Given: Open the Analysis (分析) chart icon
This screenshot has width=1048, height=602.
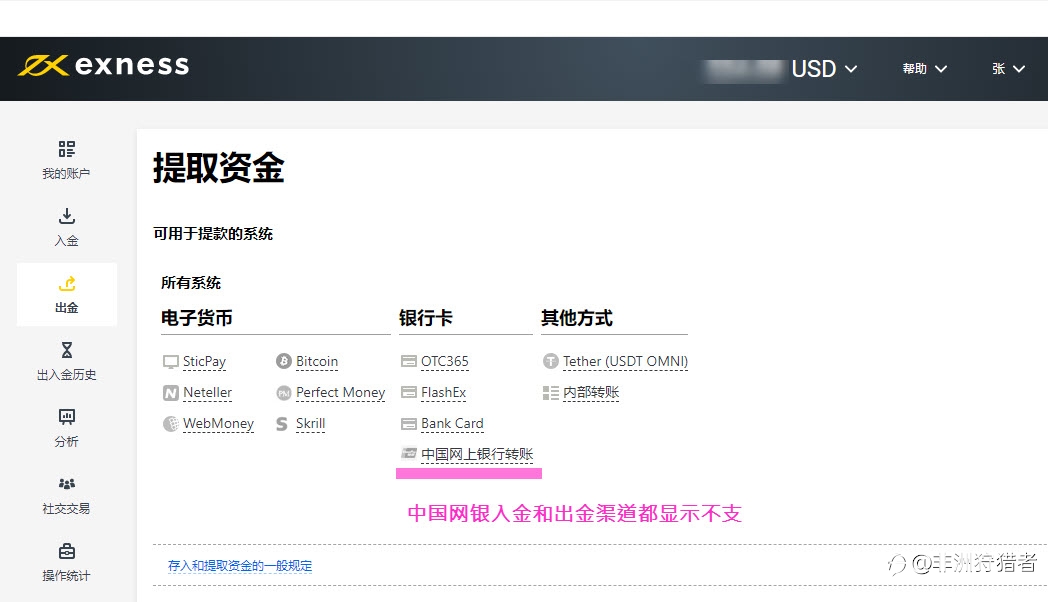Looking at the screenshot, I should click(x=66, y=417).
